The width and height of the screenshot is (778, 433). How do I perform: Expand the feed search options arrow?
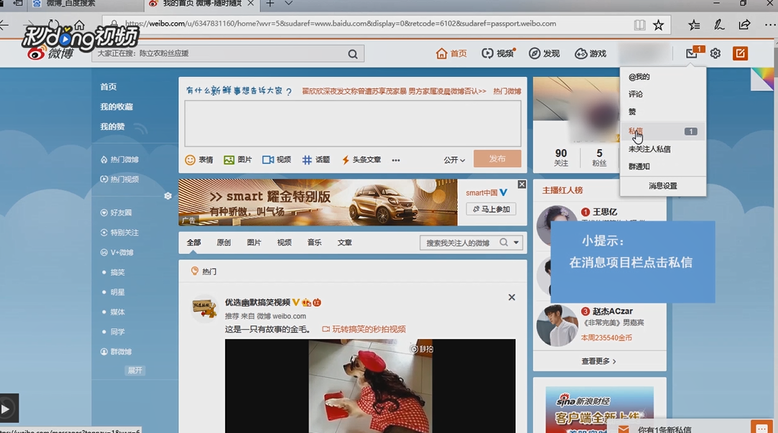(x=517, y=243)
